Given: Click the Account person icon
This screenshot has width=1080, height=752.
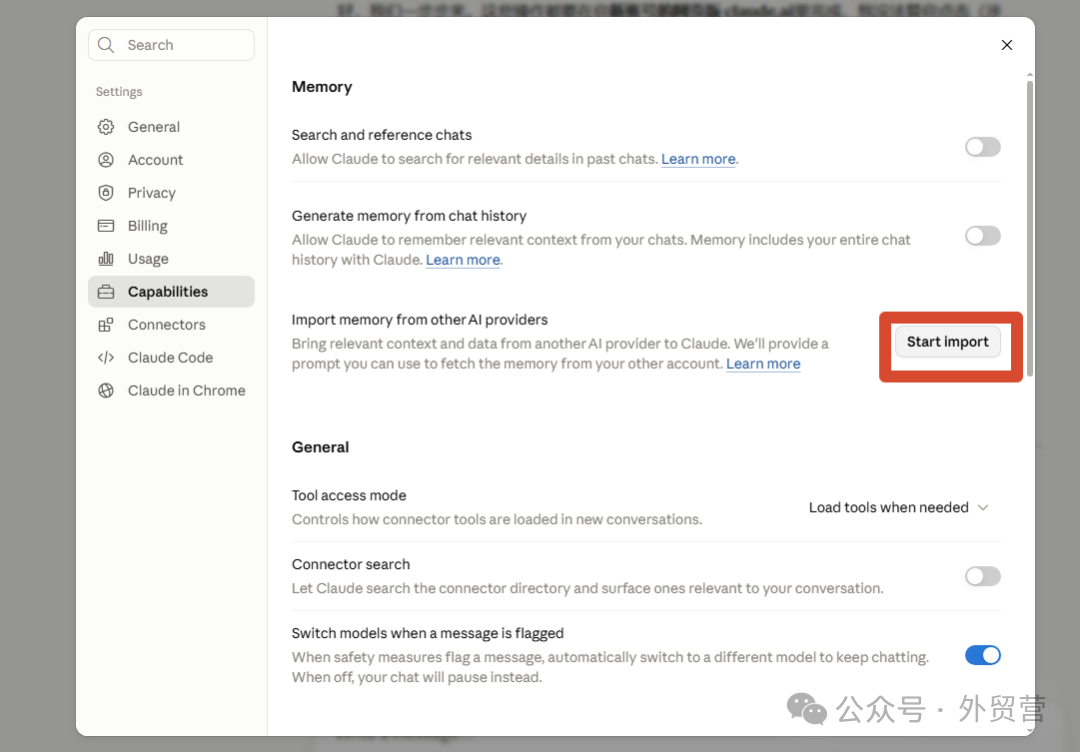Looking at the screenshot, I should point(106,160).
